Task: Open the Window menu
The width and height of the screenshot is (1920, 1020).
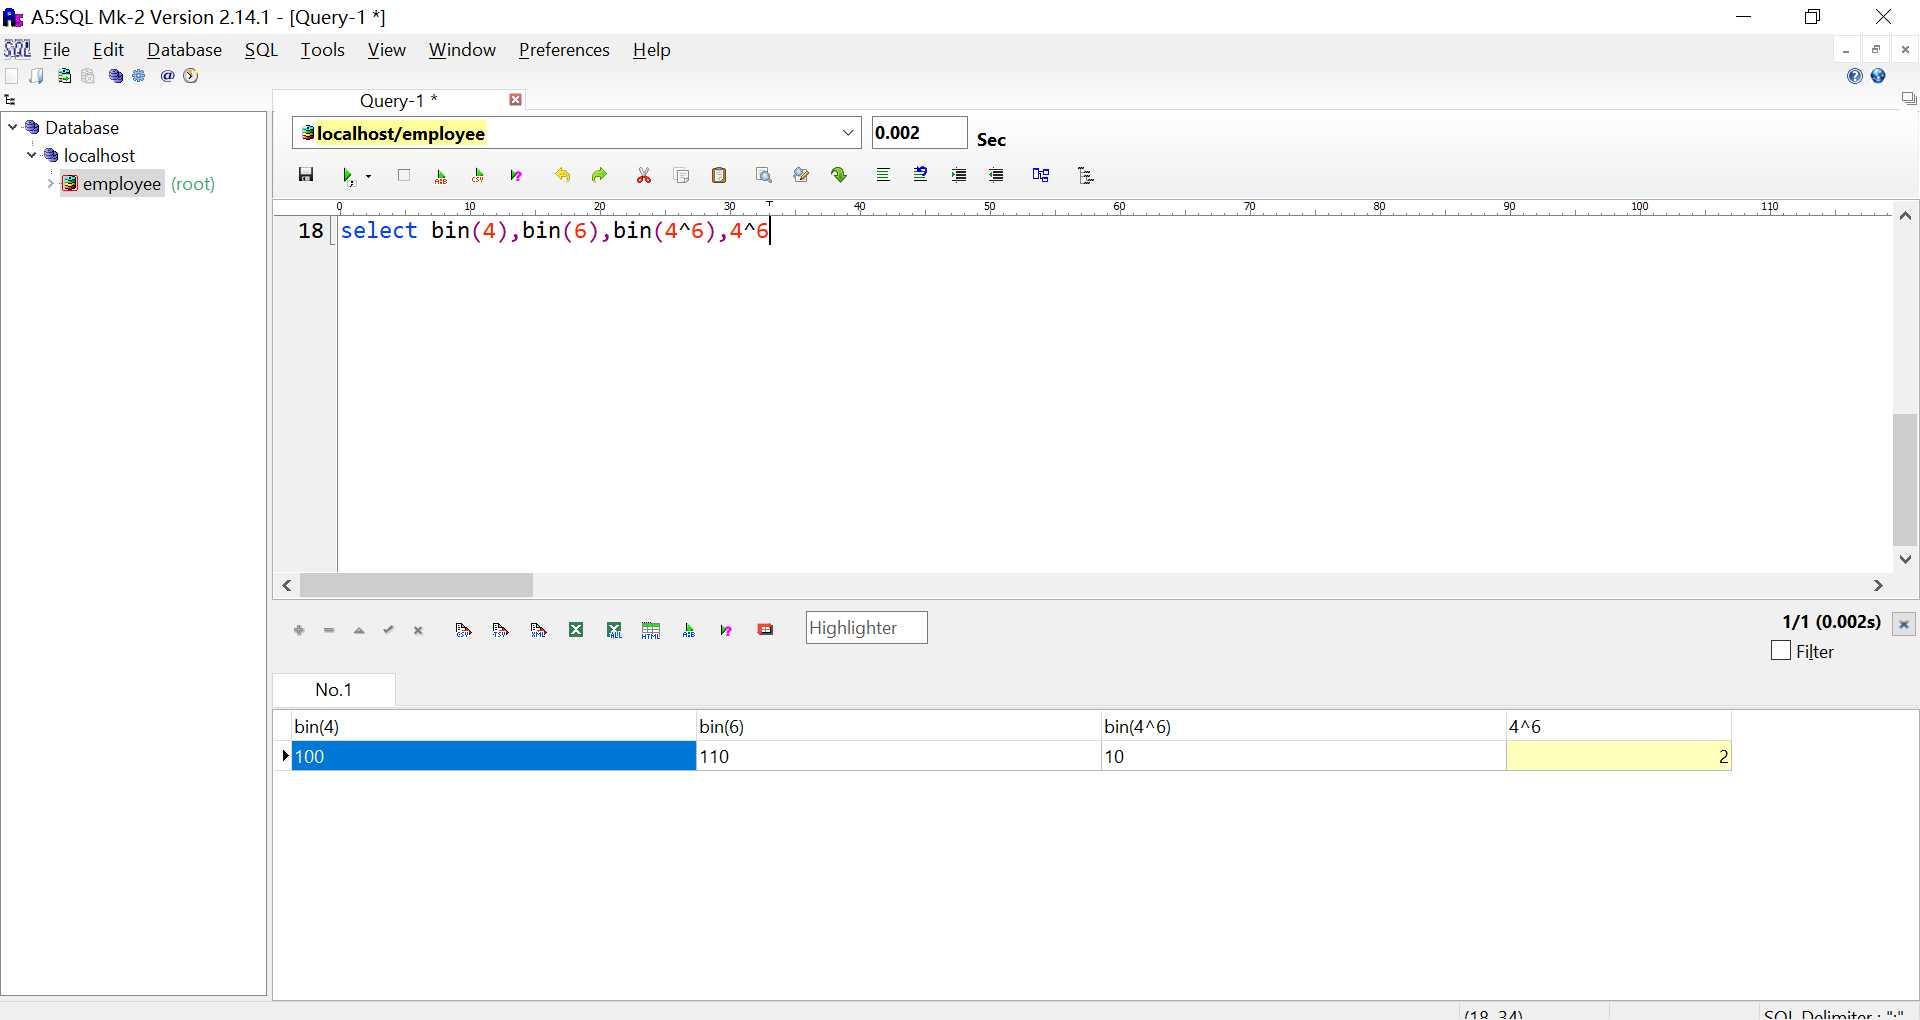Action: [462, 50]
